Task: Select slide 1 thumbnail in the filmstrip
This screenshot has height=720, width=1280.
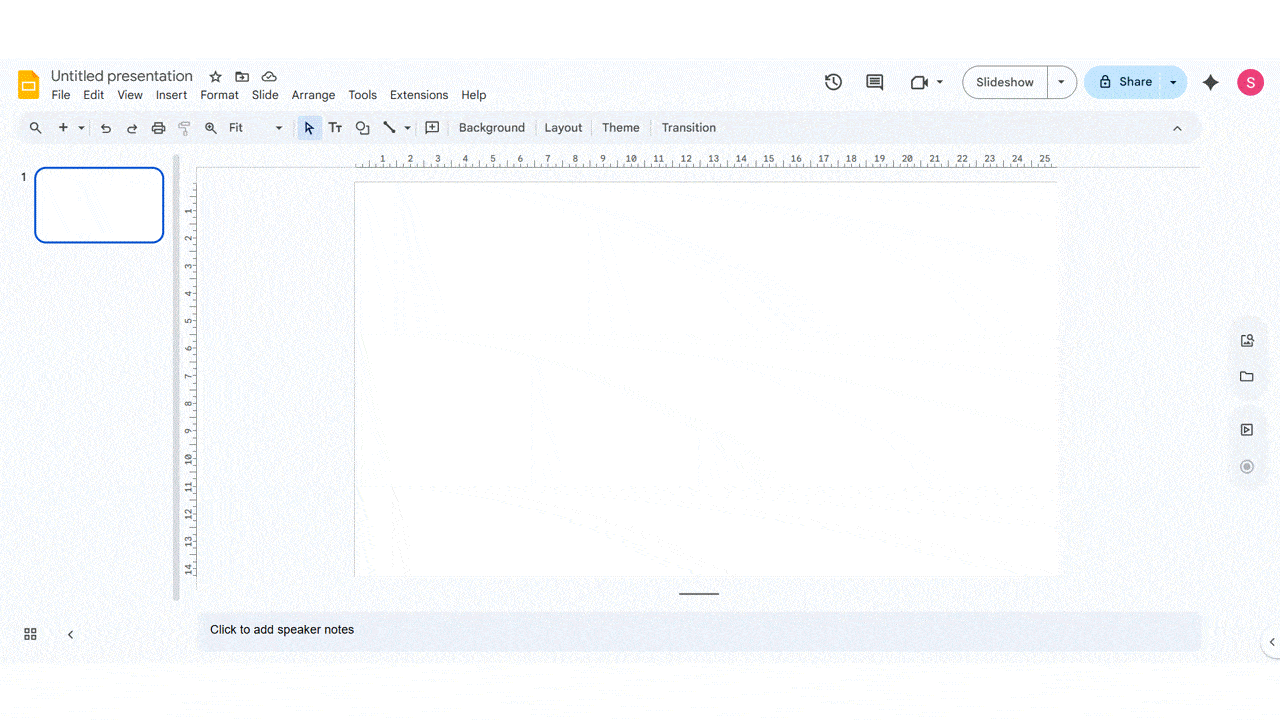Action: tap(98, 205)
